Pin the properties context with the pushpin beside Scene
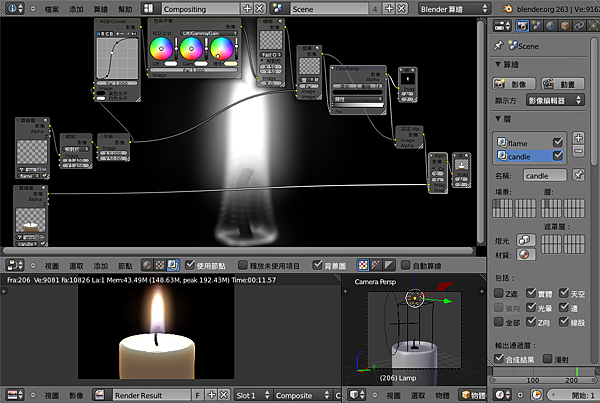 click(x=498, y=46)
